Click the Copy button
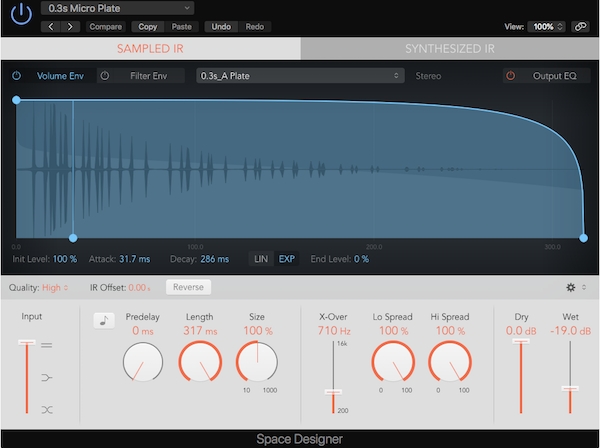The image size is (600, 448). point(148,26)
